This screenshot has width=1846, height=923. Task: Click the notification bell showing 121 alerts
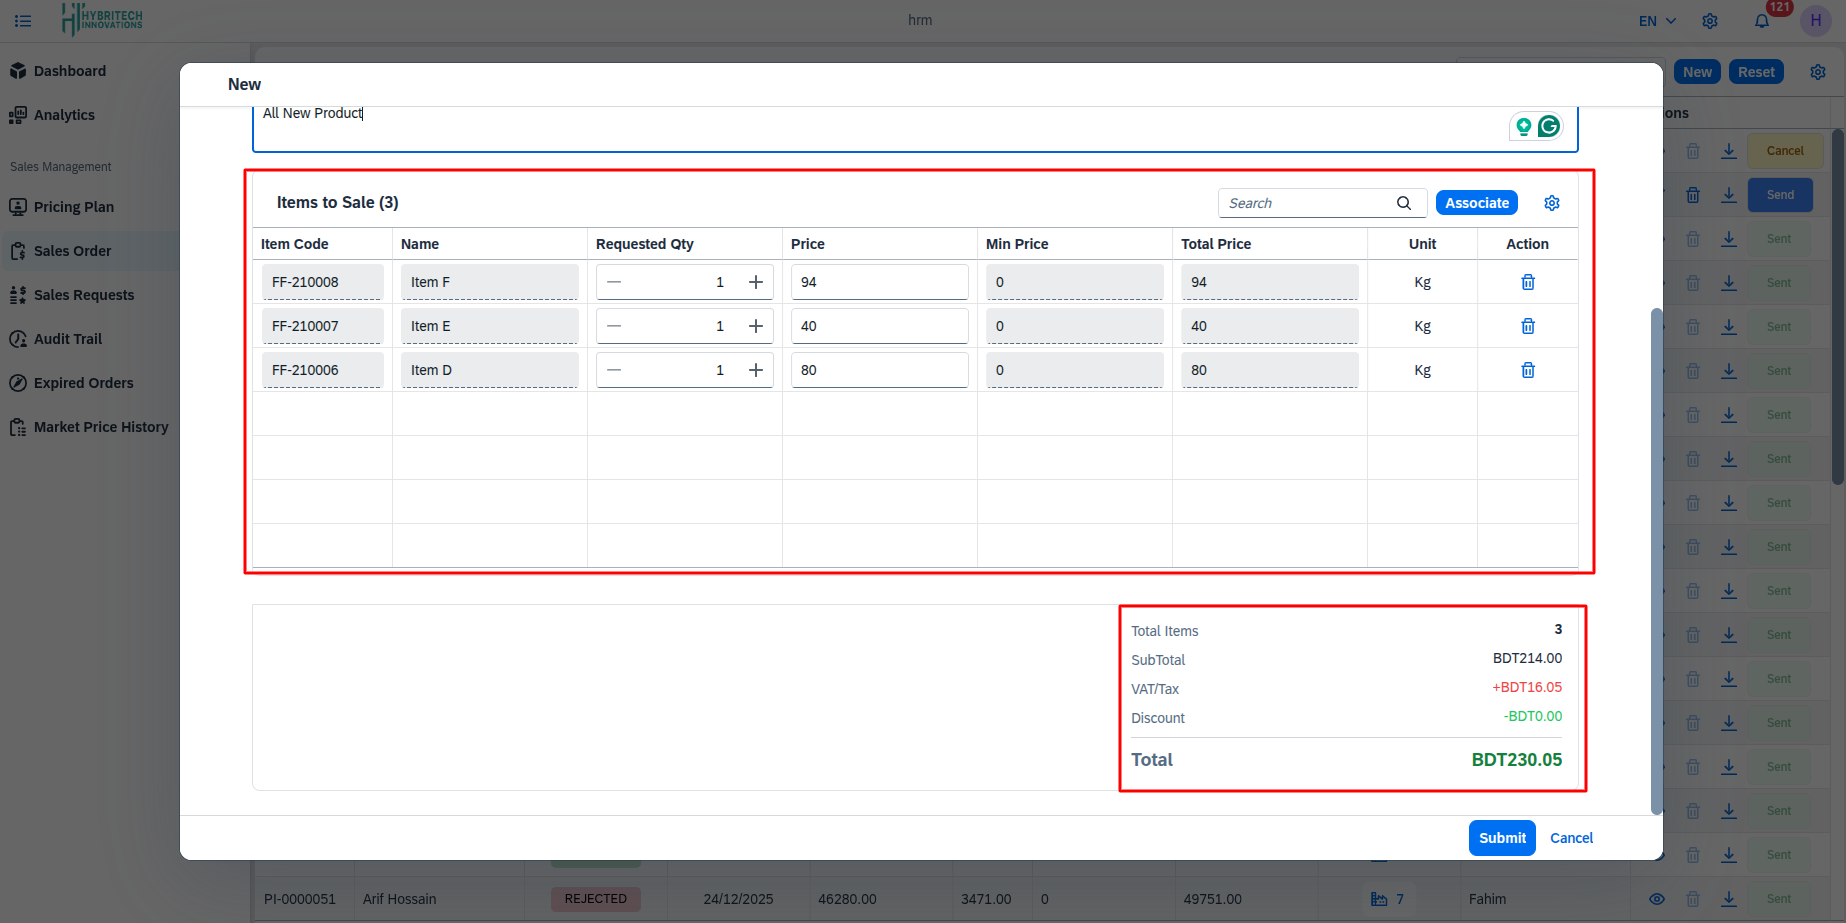coord(1762,20)
